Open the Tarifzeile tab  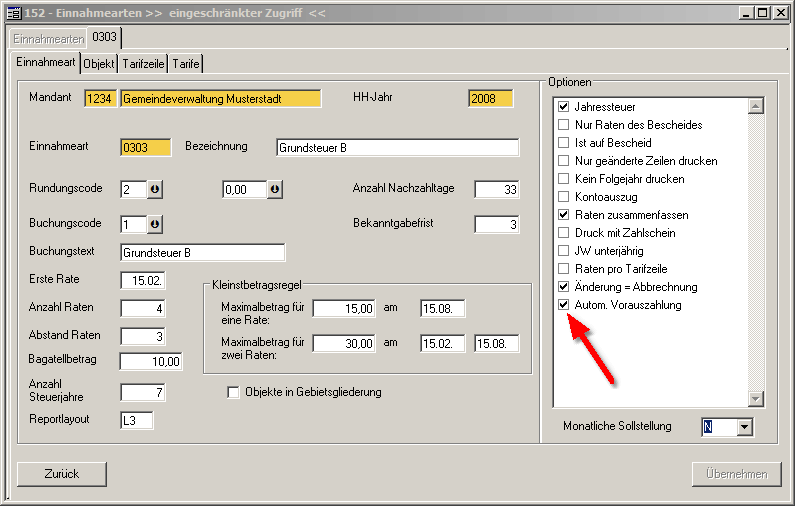click(x=143, y=63)
